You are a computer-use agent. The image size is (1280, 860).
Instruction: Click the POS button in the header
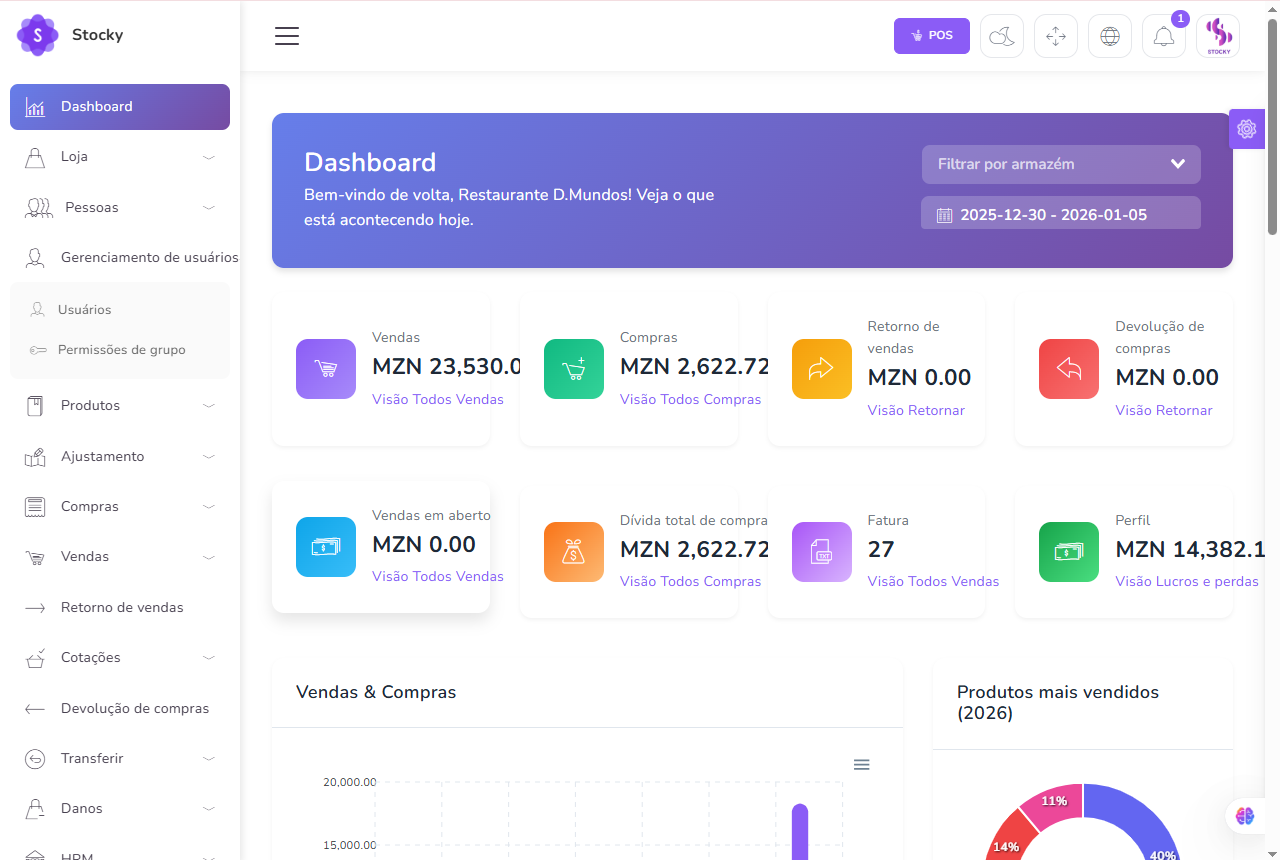click(931, 35)
